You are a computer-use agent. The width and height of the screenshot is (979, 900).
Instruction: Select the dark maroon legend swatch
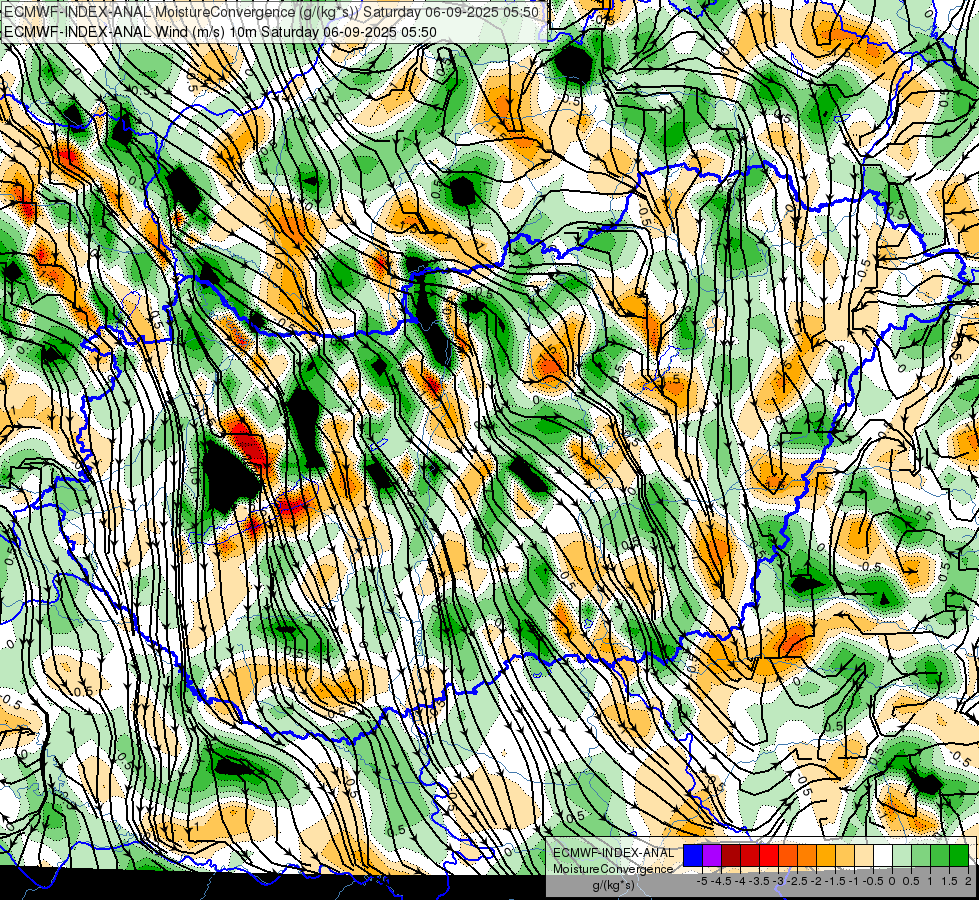pyautogui.click(x=731, y=855)
